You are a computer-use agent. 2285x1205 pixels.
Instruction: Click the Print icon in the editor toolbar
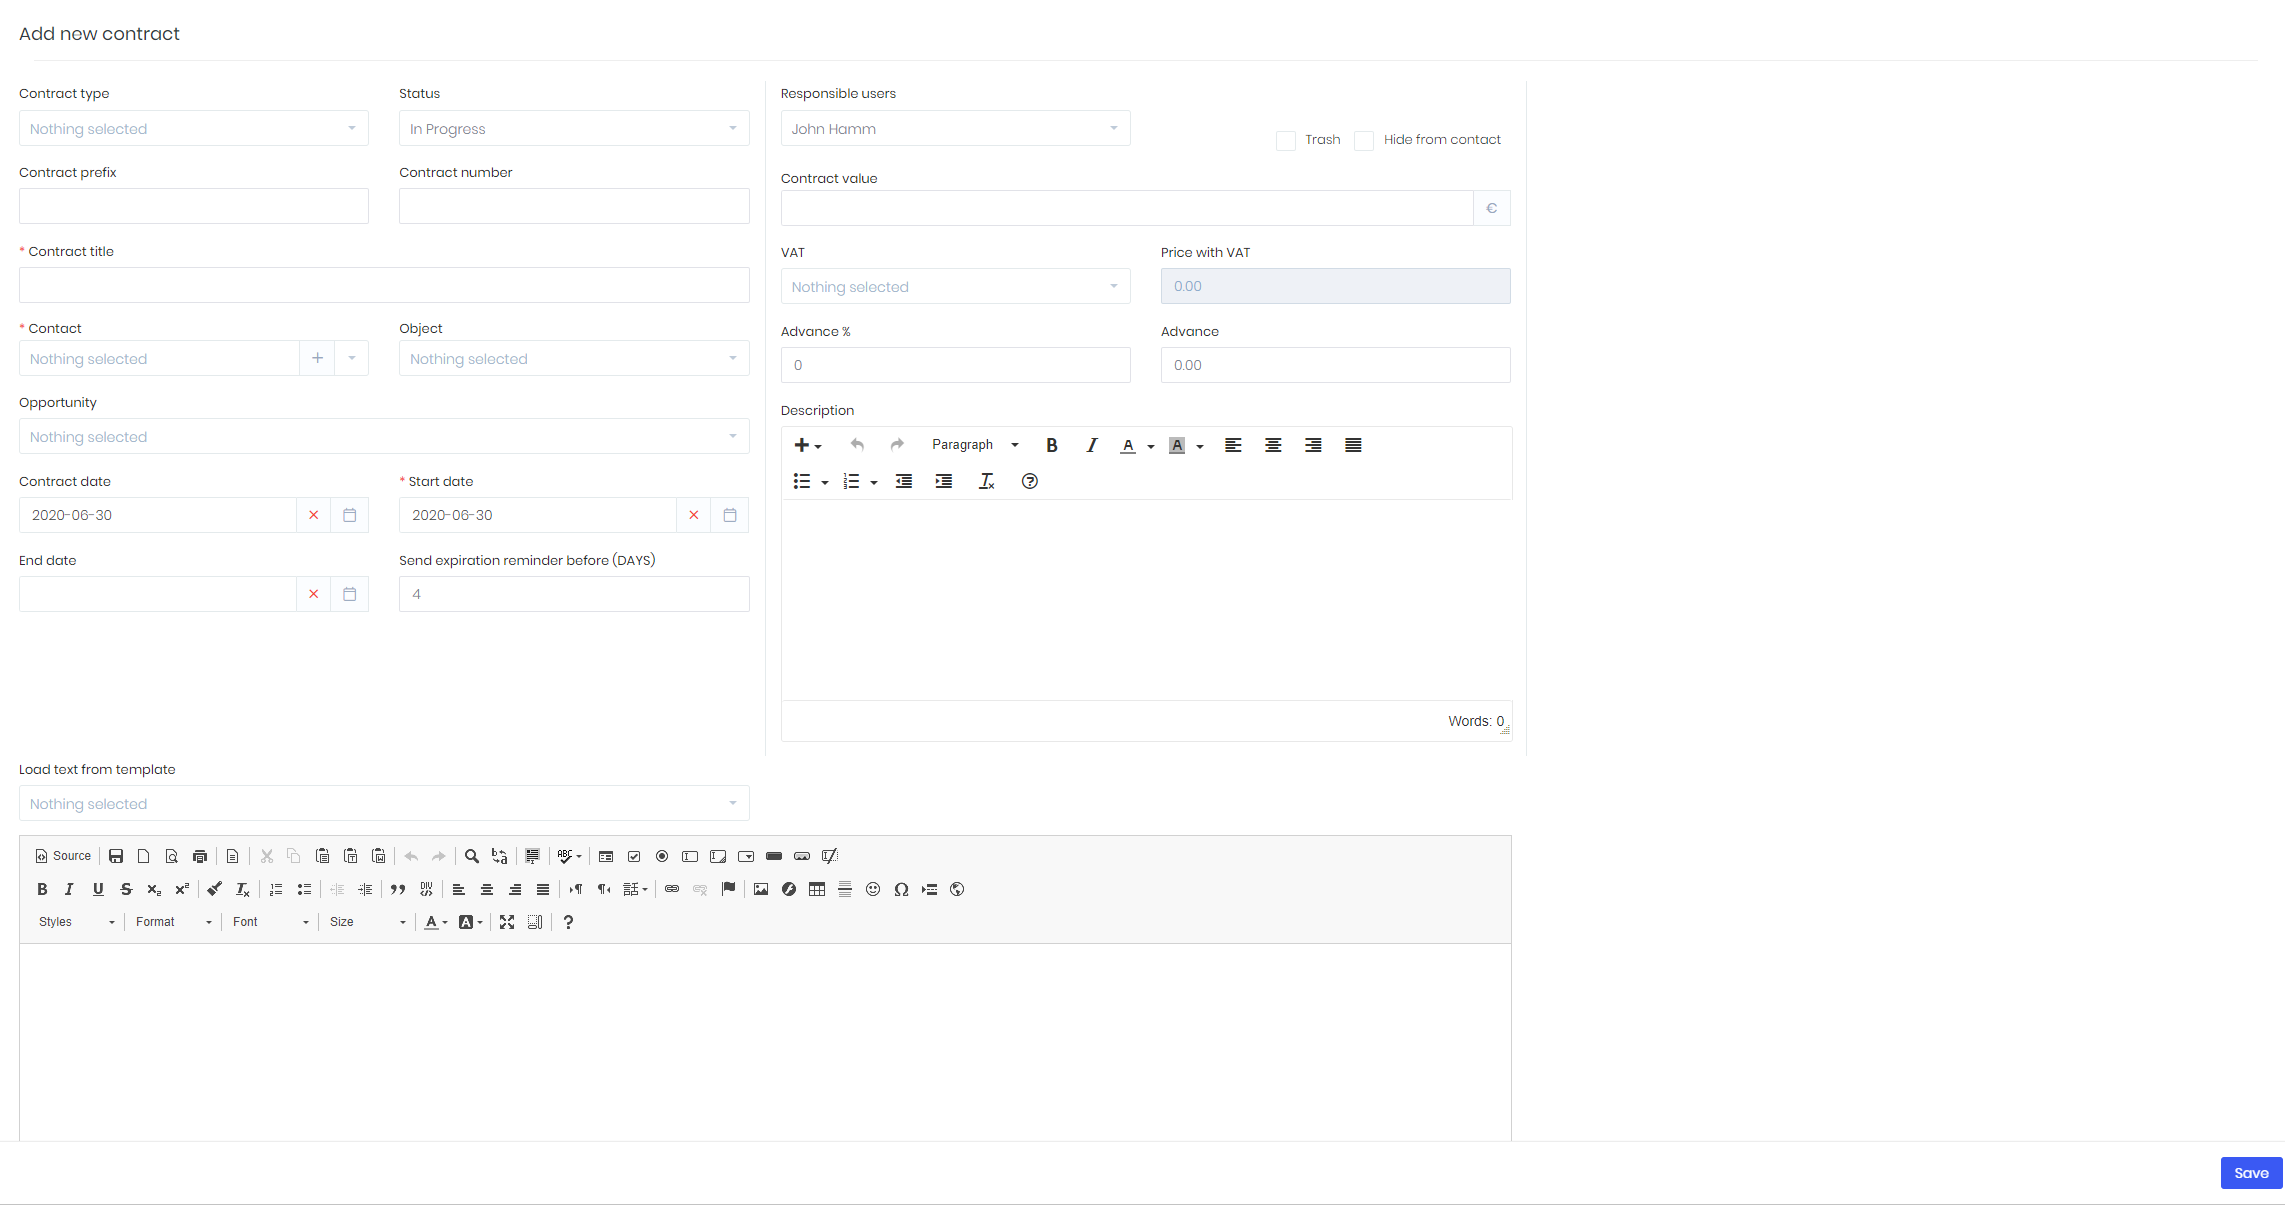[200, 856]
